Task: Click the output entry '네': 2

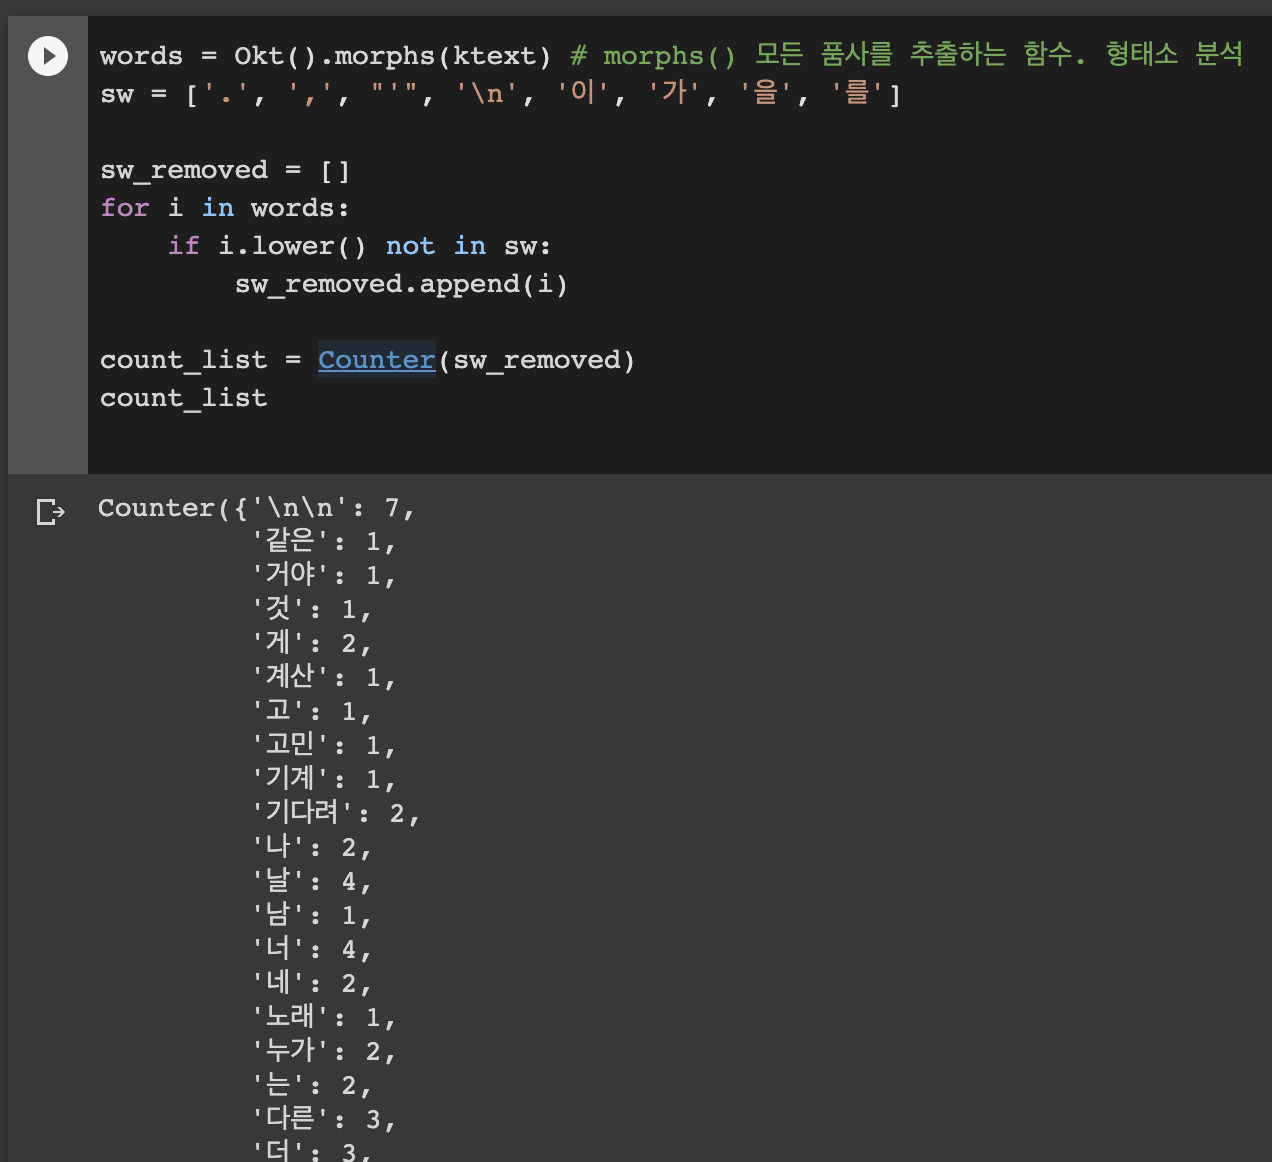Action: (312, 984)
